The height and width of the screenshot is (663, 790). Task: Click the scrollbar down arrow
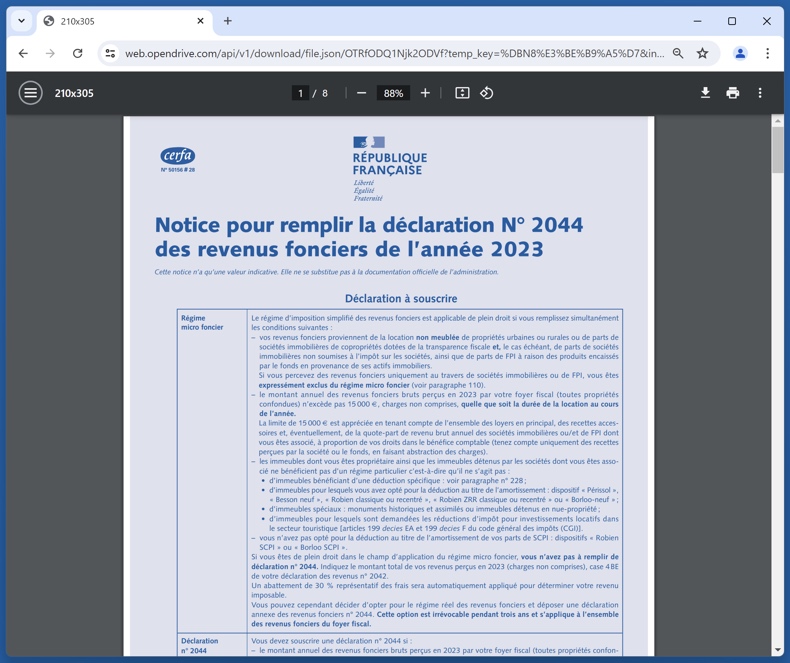coord(778,650)
